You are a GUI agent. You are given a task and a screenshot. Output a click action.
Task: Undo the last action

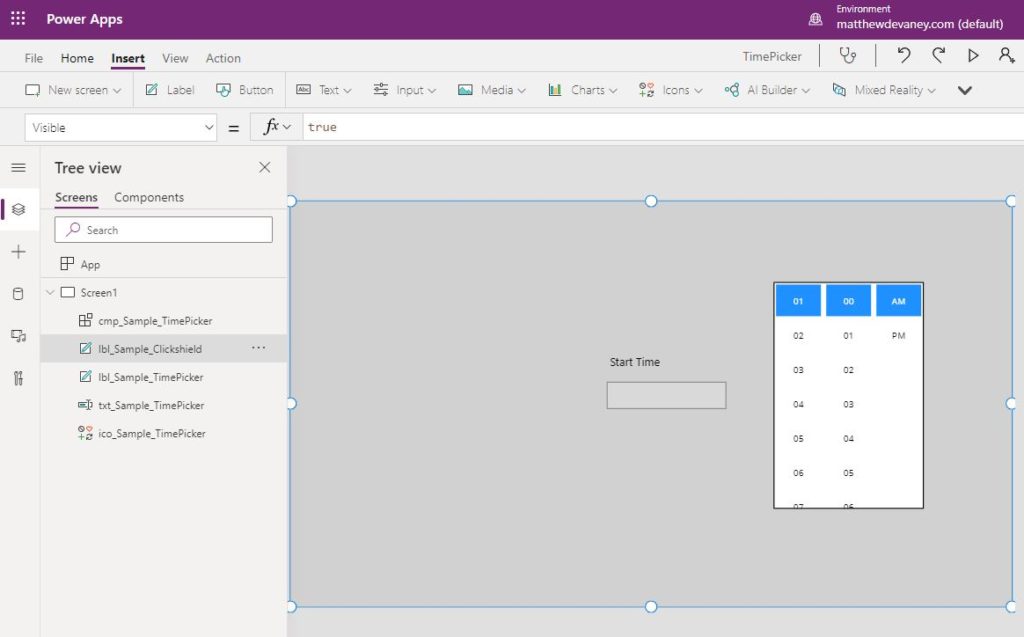coord(904,56)
